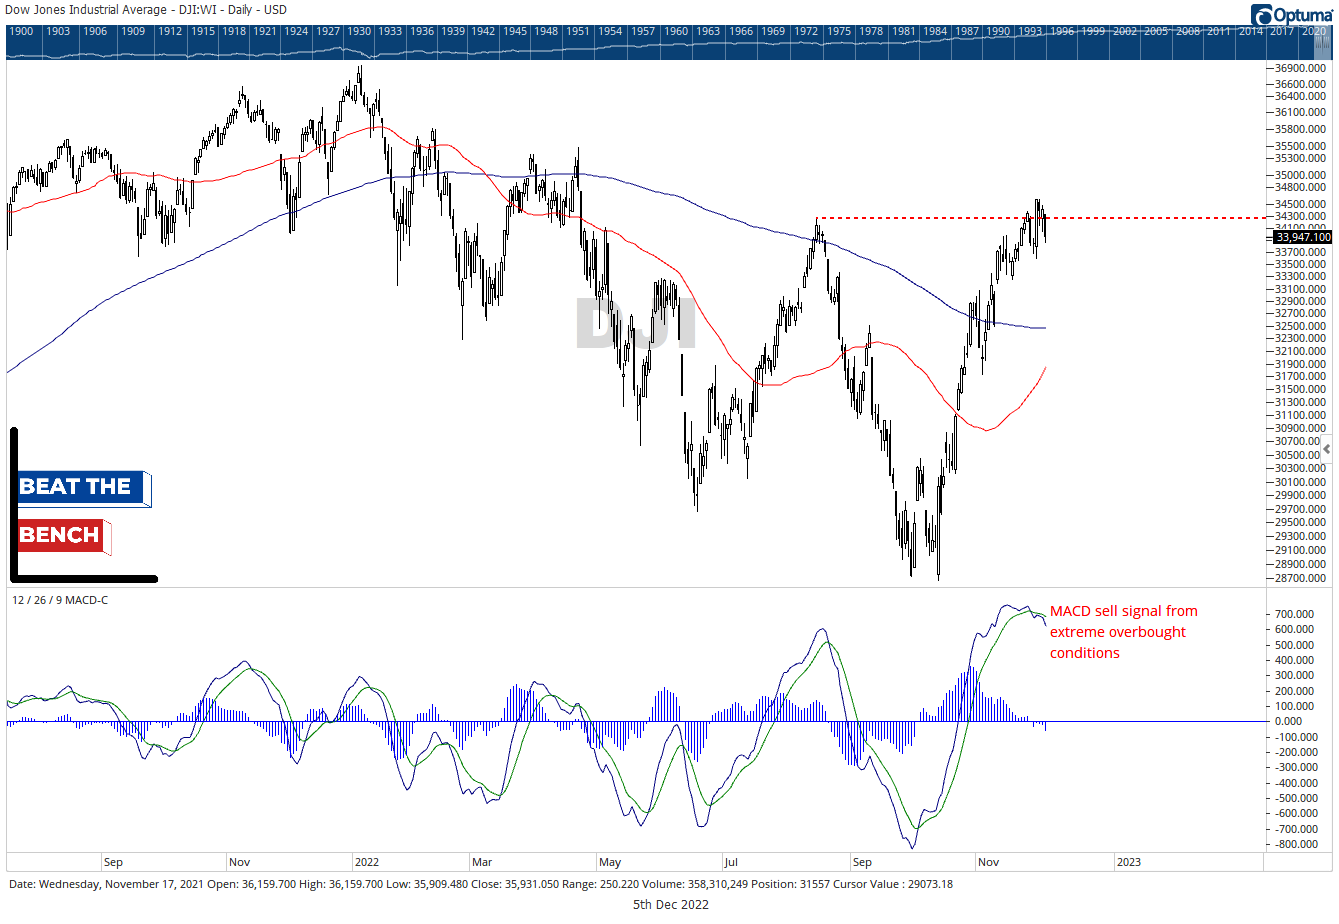This screenshot has height=924, width=1339.
Task: Click the 28700.000 price axis label
Action: pyautogui.click(x=1302, y=578)
